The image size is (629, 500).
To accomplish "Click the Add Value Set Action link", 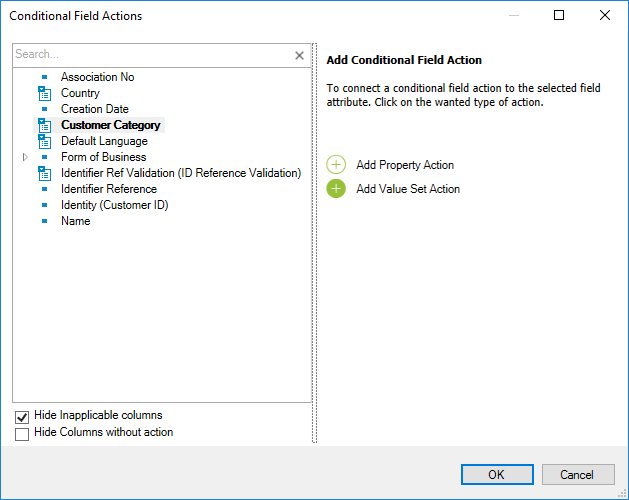I will 408,189.
